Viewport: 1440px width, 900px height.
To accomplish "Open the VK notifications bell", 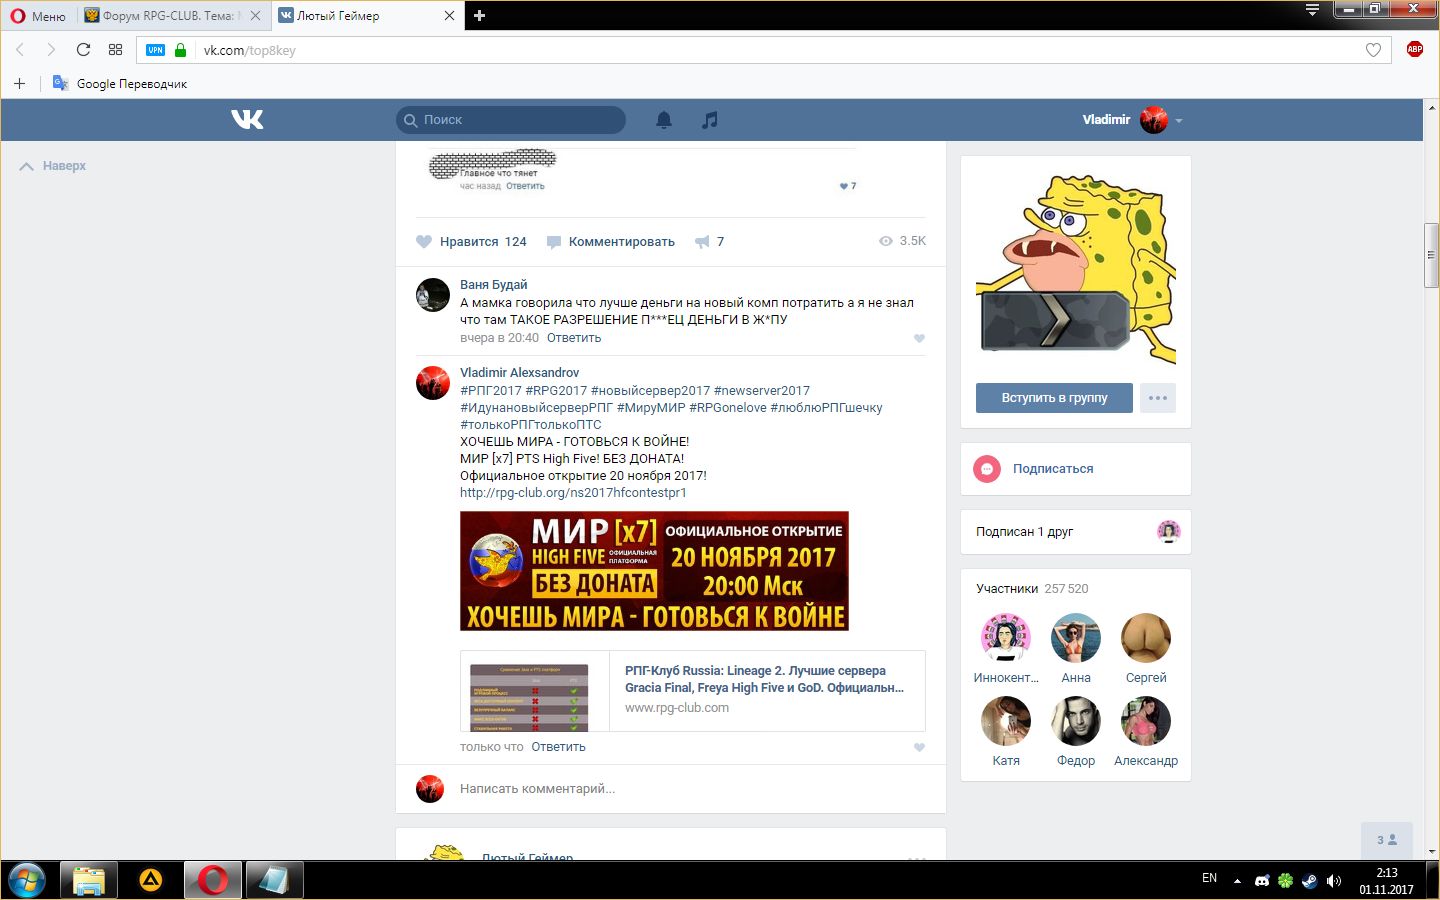I will click(664, 120).
